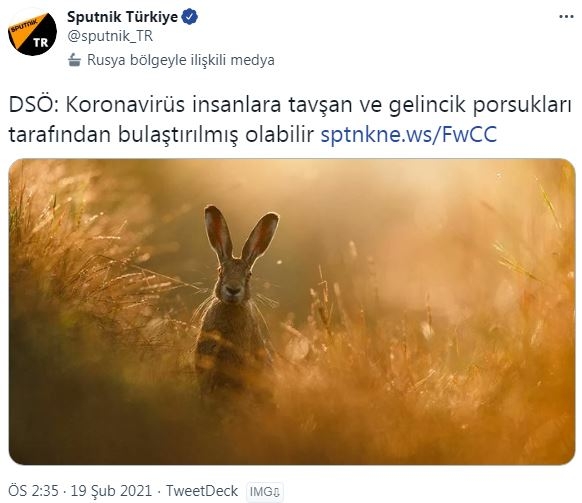This screenshot has height=503, width=582.
Task: Click the state-affiliated media podium icon
Action: [x=75, y=60]
